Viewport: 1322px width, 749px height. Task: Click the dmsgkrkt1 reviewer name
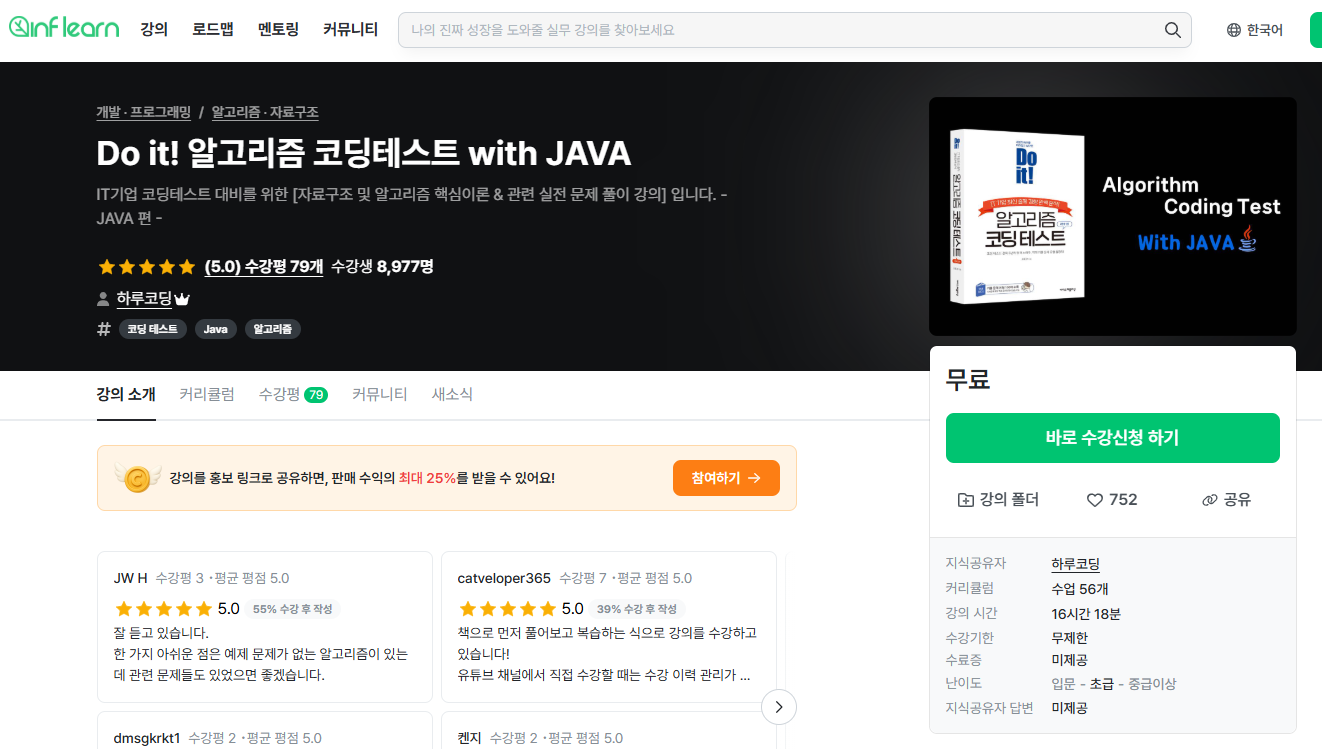[x=147, y=738]
